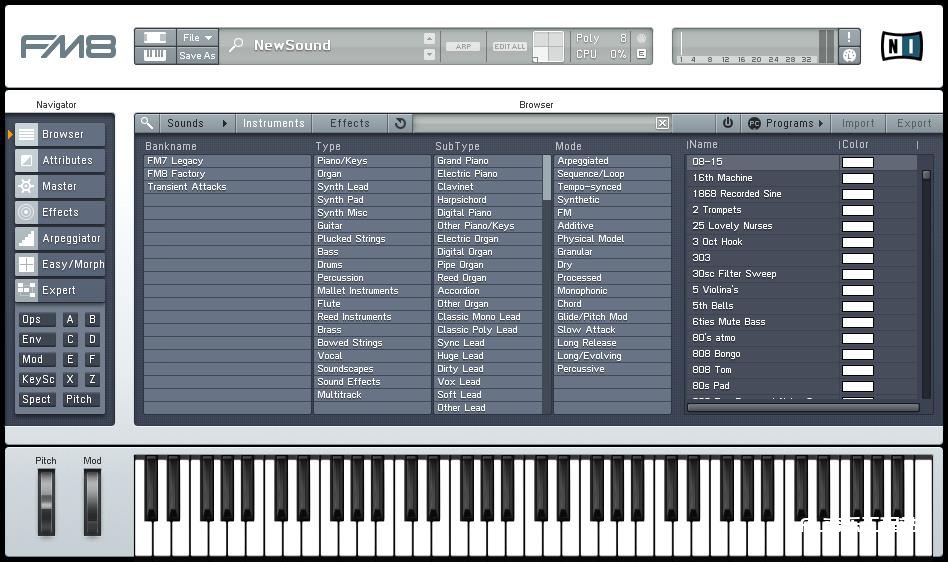The image size is (948, 562).
Task: Click the Save As button
Action: pyautogui.click(x=196, y=56)
